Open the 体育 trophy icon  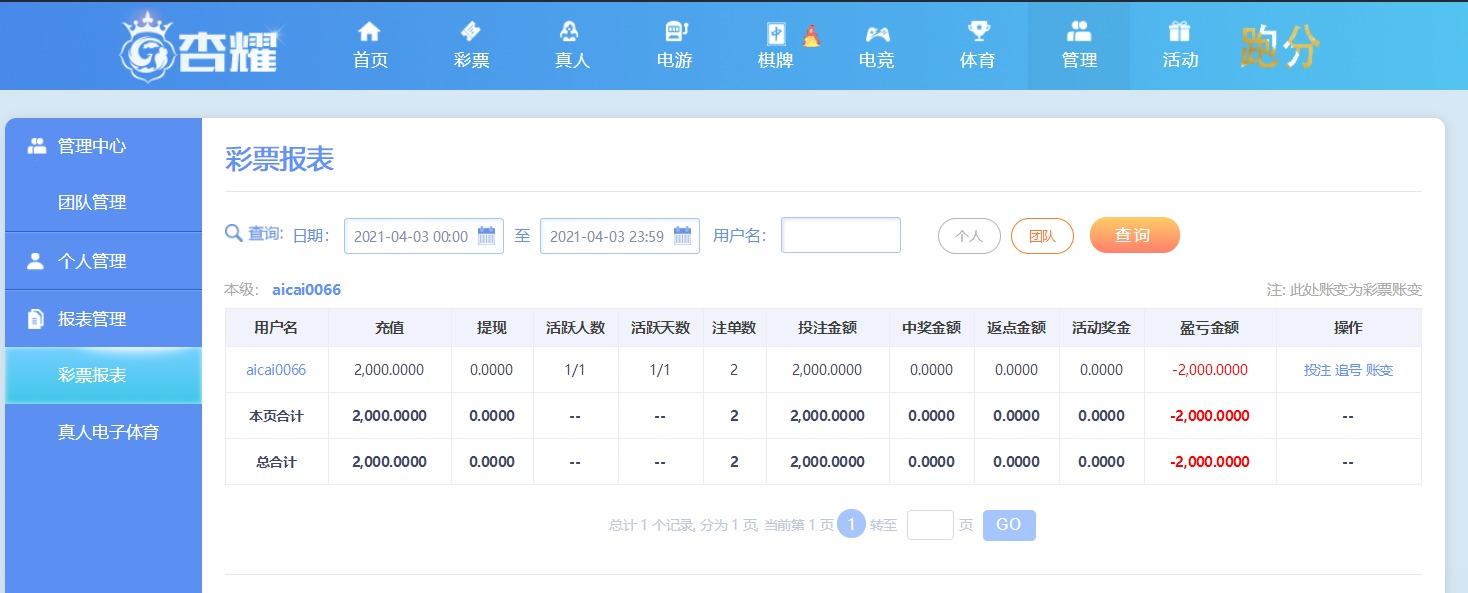[x=978, y=32]
